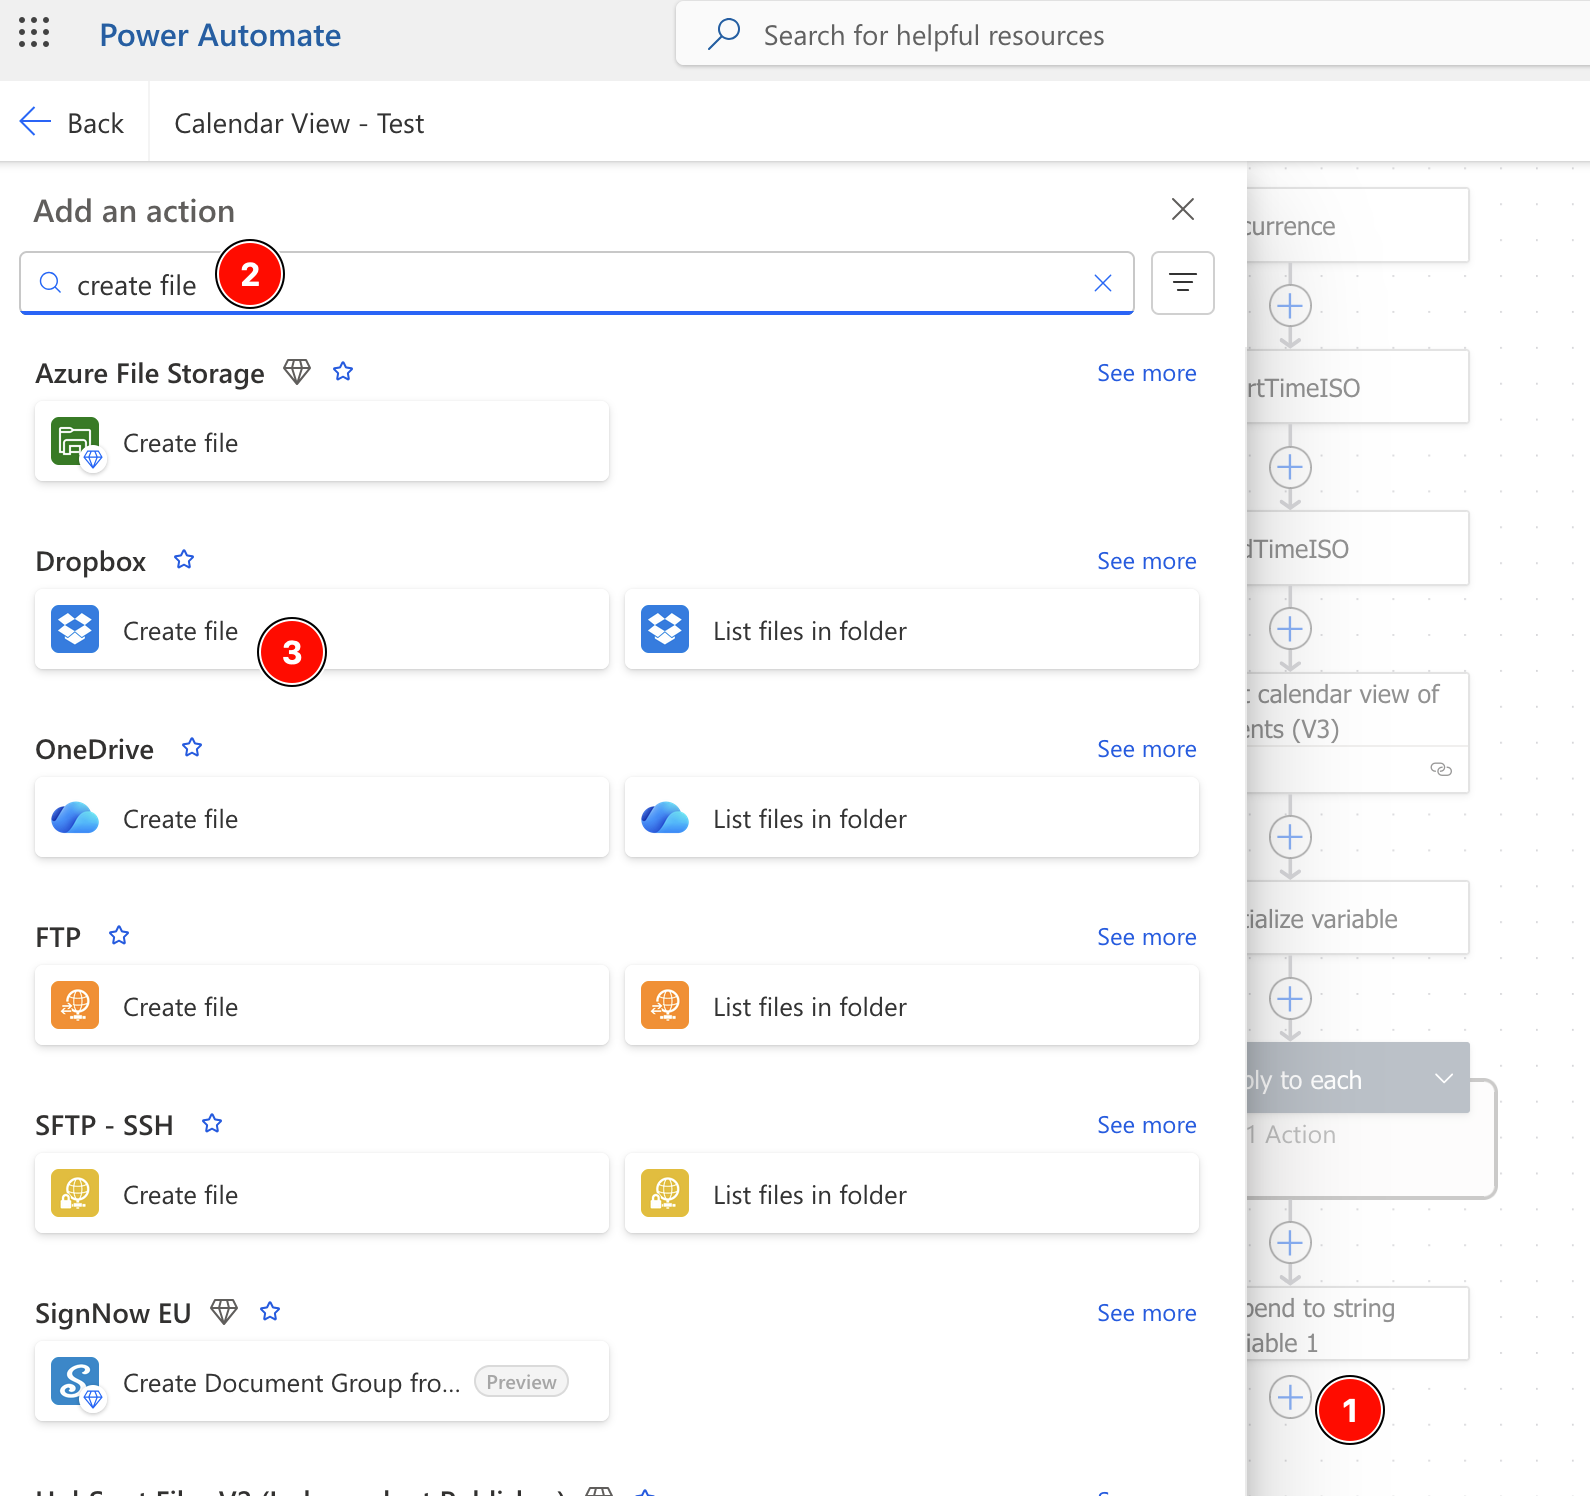This screenshot has height=1496, width=1590.
Task: Star the SFTP - SSH connector
Action: (x=212, y=1124)
